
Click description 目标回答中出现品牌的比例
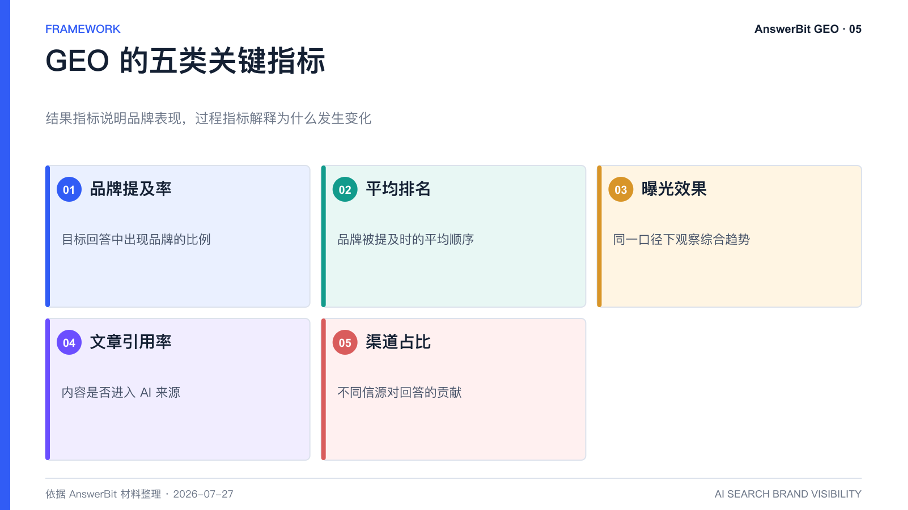click(136, 240)
